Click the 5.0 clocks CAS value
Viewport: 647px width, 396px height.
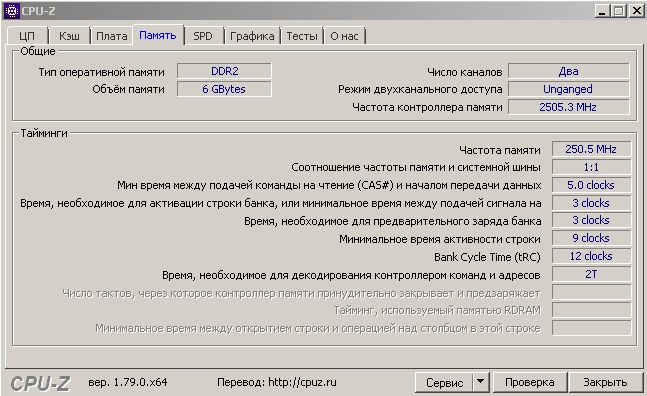[x=592, y=185]
